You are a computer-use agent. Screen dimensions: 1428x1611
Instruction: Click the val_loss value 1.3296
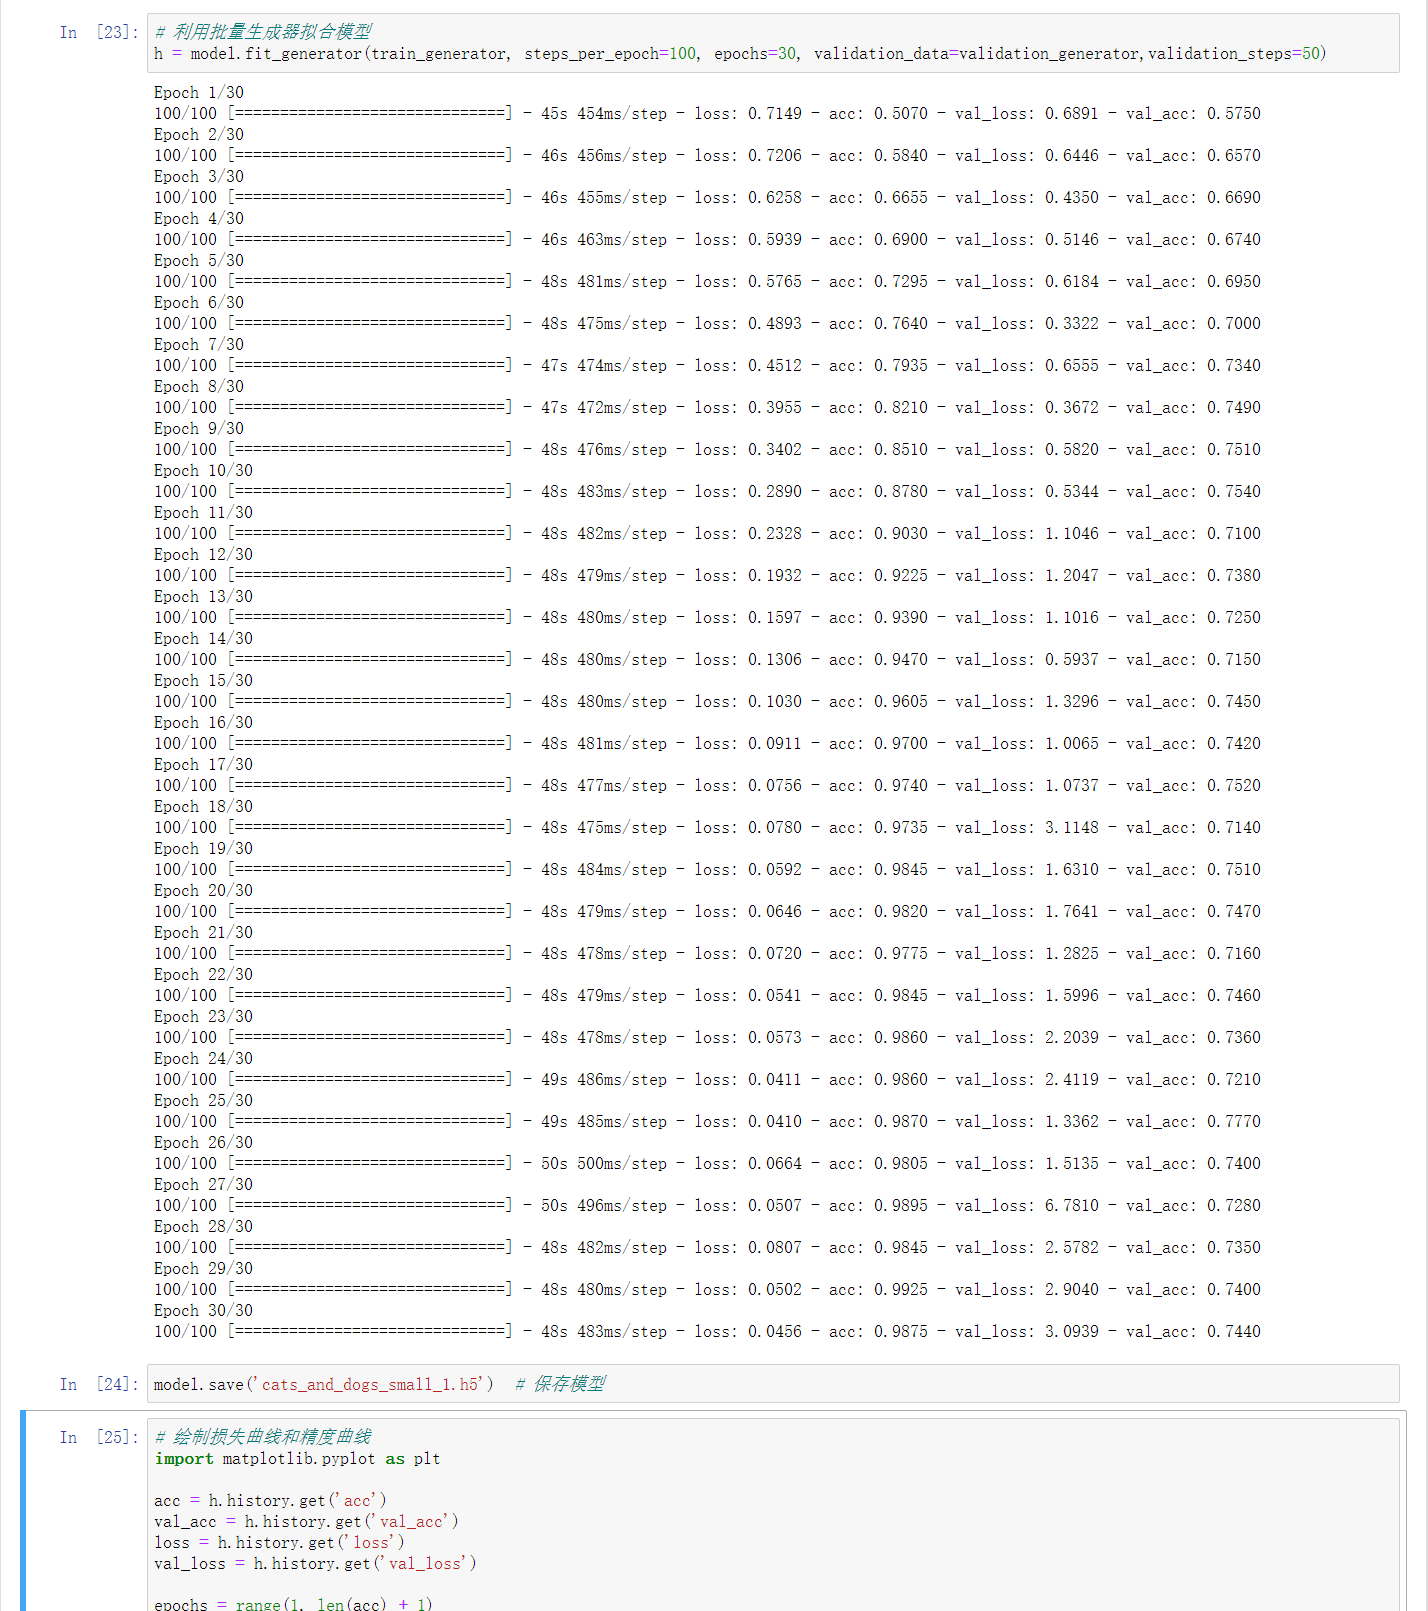(x=1072, y=702)
